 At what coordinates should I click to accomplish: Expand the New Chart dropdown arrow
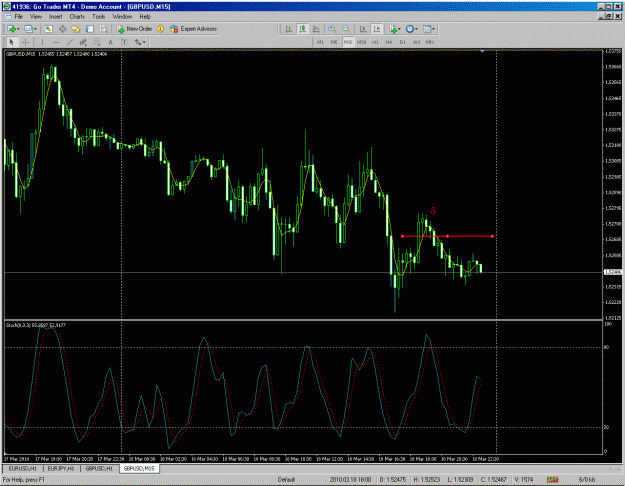pyautogui.click(x=18, y=29)
